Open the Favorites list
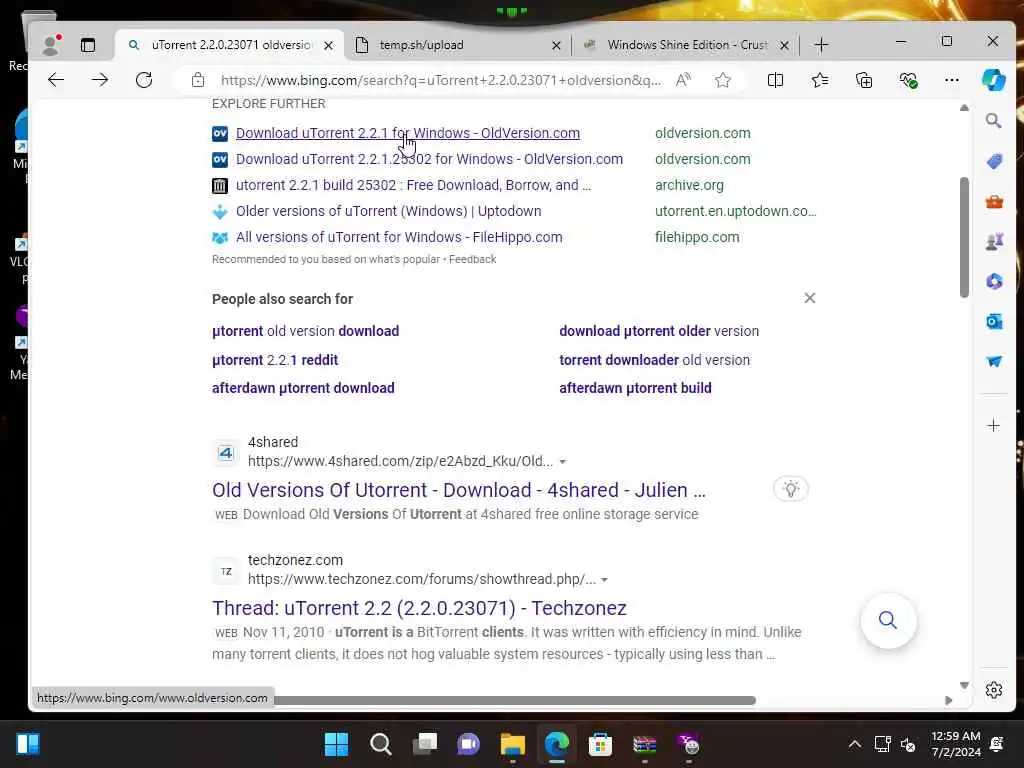The width and height of the screenshot is (1024, 768). 820,80
